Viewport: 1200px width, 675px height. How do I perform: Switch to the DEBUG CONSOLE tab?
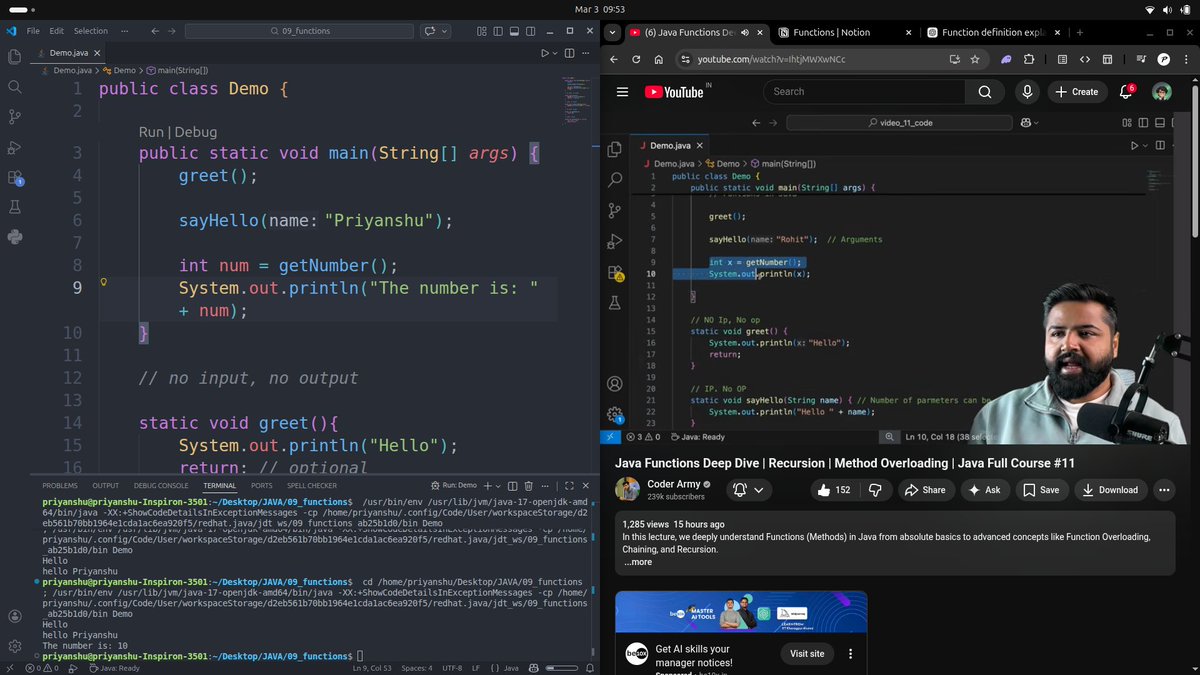(x=161, y=485)
